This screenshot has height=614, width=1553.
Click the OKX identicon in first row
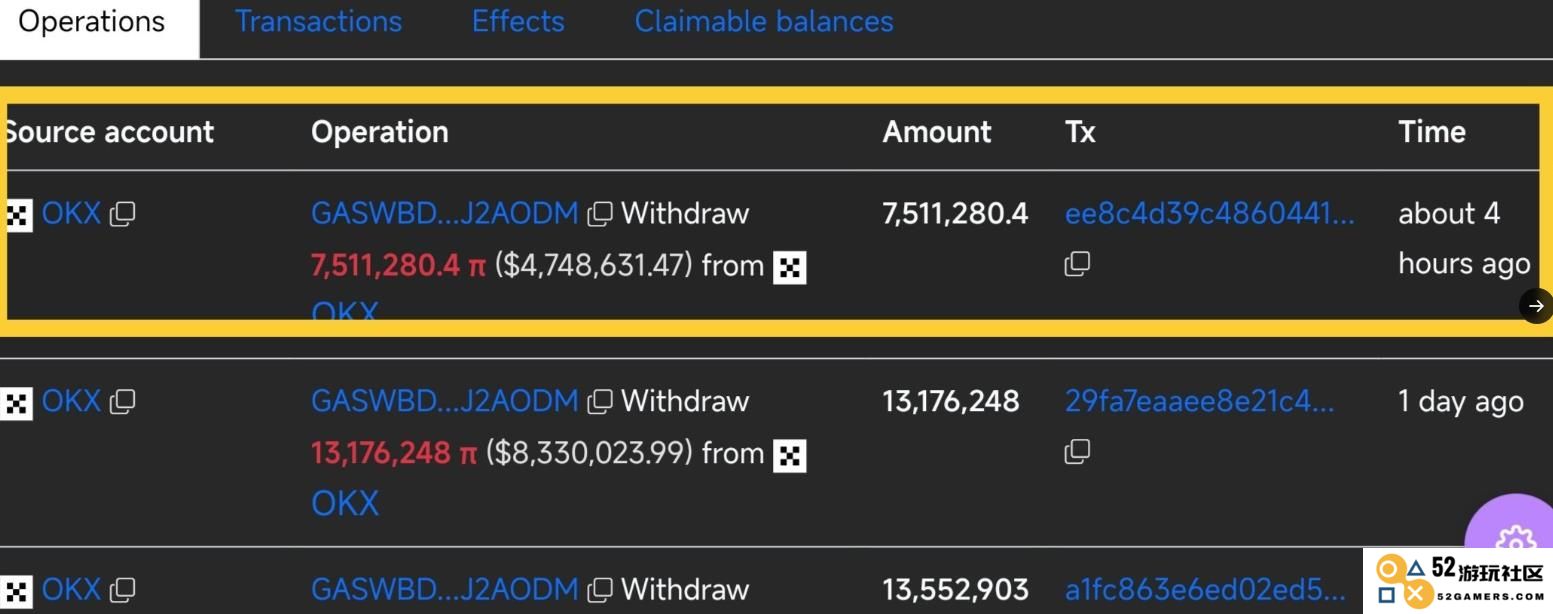[x=17, y=214]
